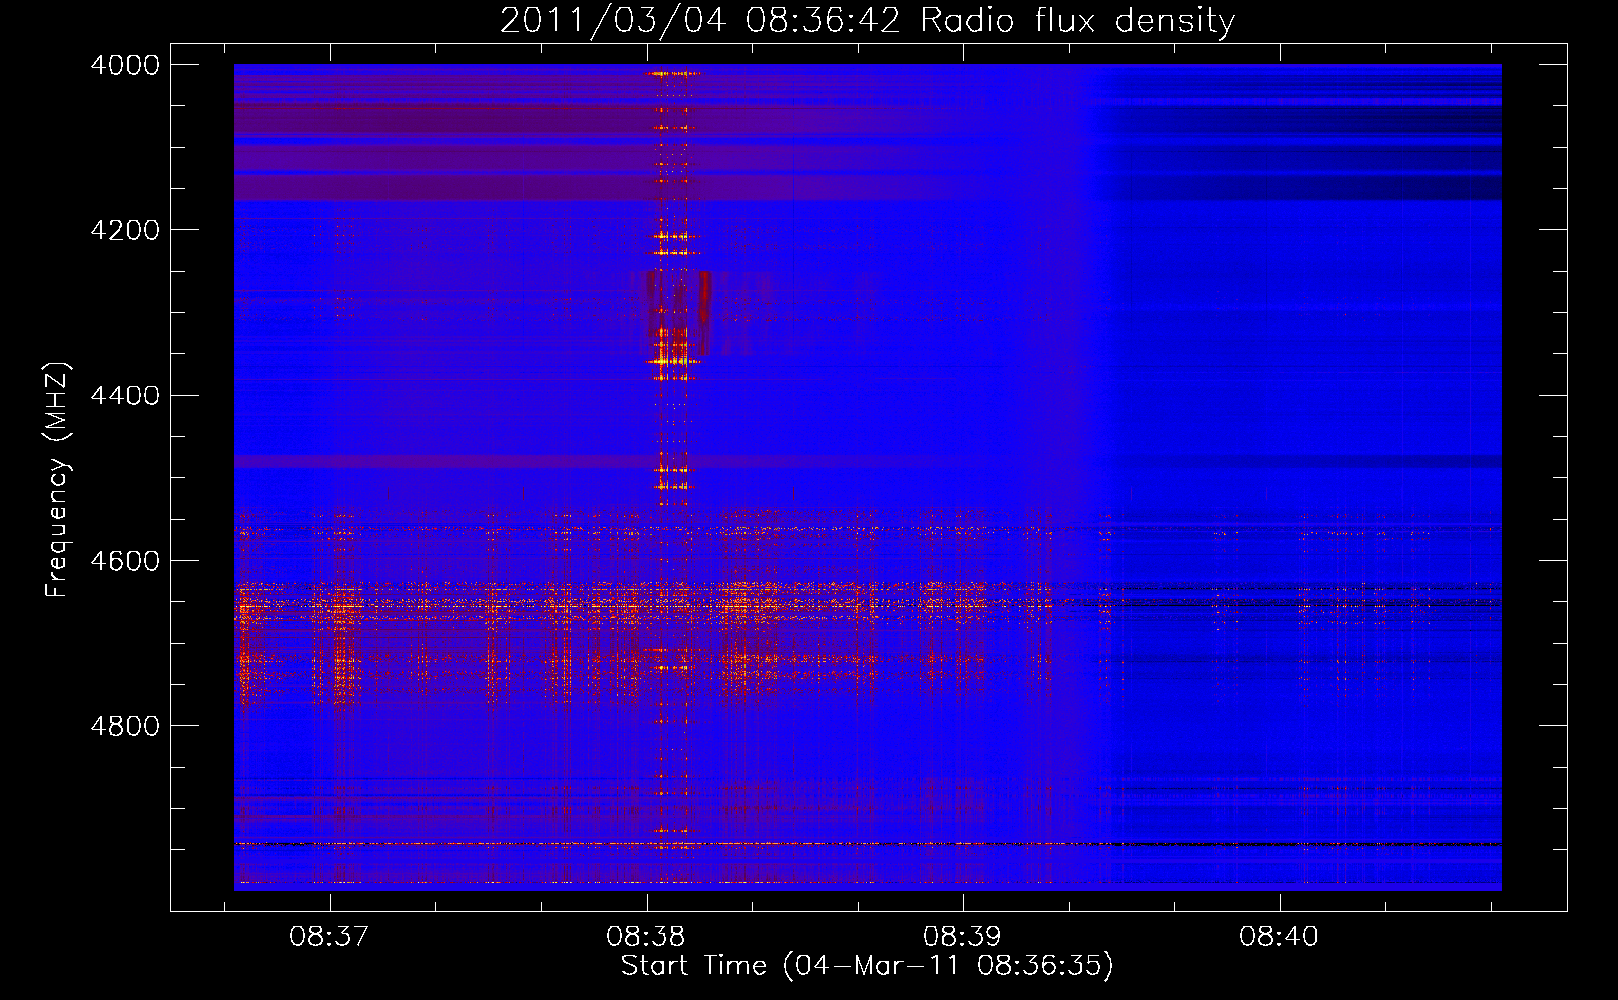This screenshot has width=1618, height=1000.
Task: Click the 4800 frequency tick label
Action: click(125, 726)
